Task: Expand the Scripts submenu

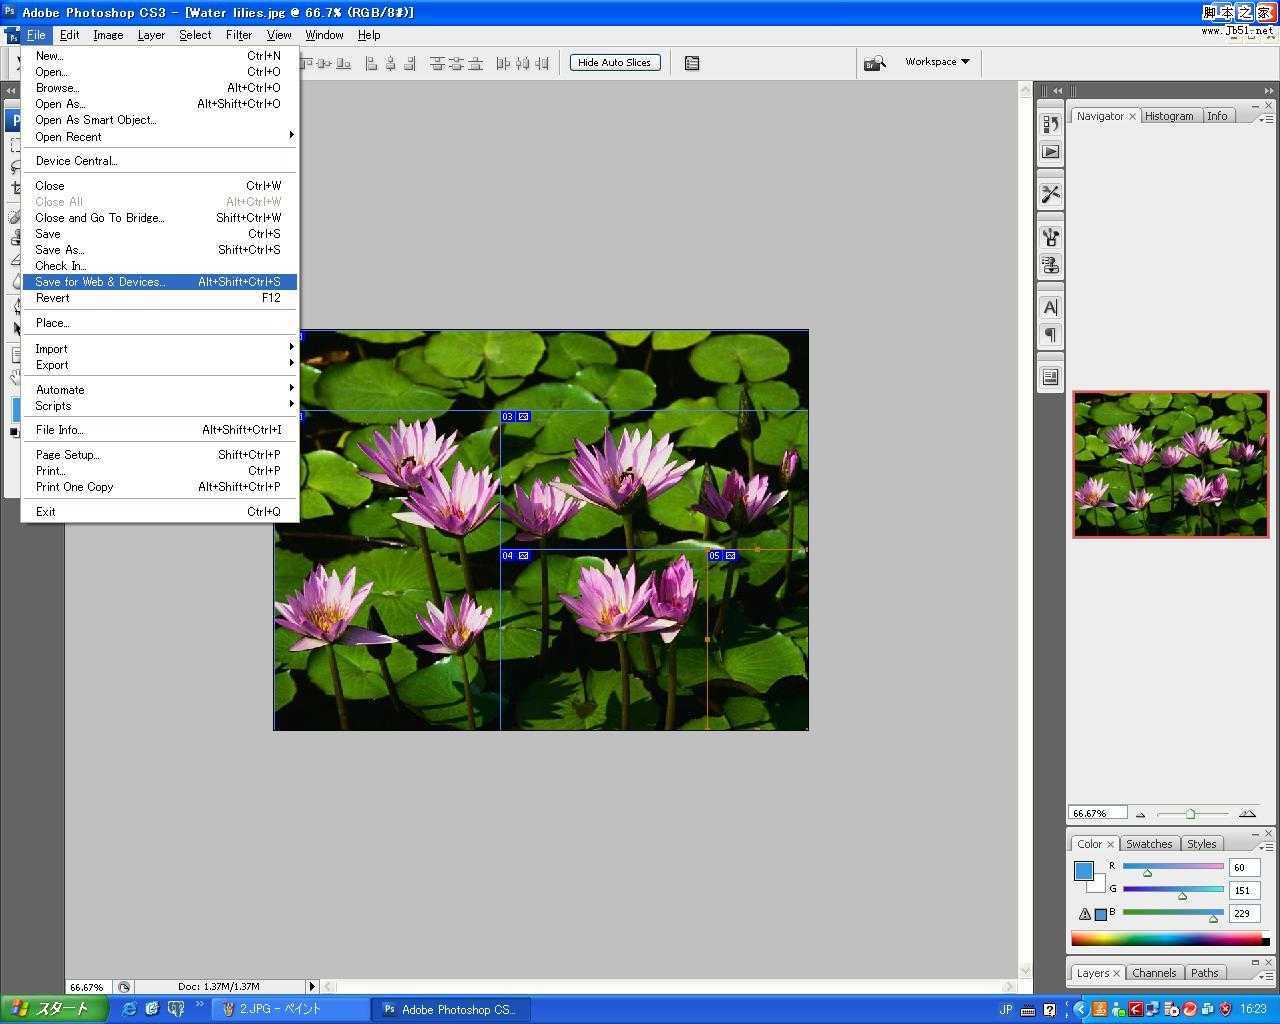Action: (x=160, y=406)
